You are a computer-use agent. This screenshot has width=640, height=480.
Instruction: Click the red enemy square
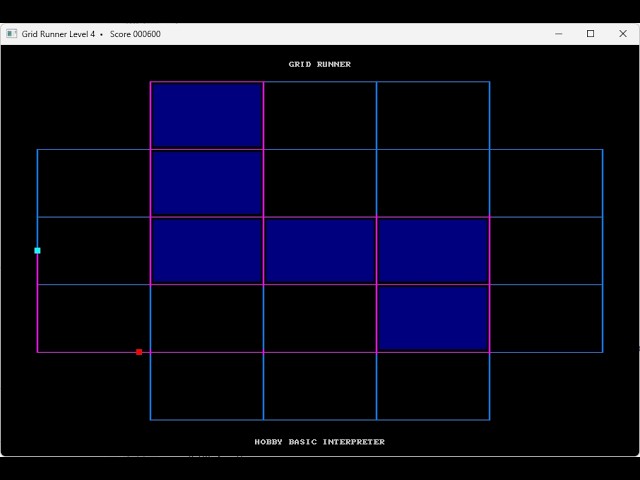(139, 352)
